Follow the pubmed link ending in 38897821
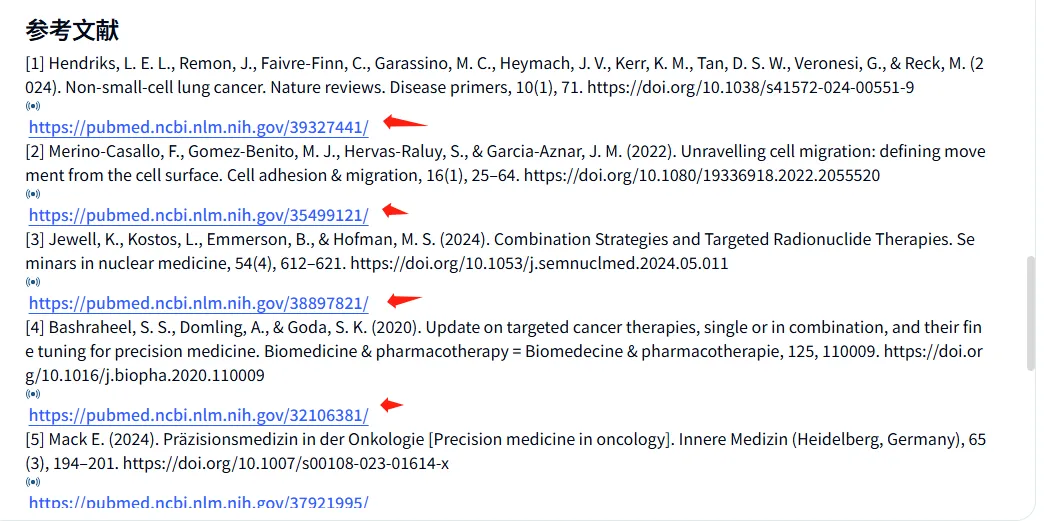Screen dimensions: 1044x521 tap(198, 303)
